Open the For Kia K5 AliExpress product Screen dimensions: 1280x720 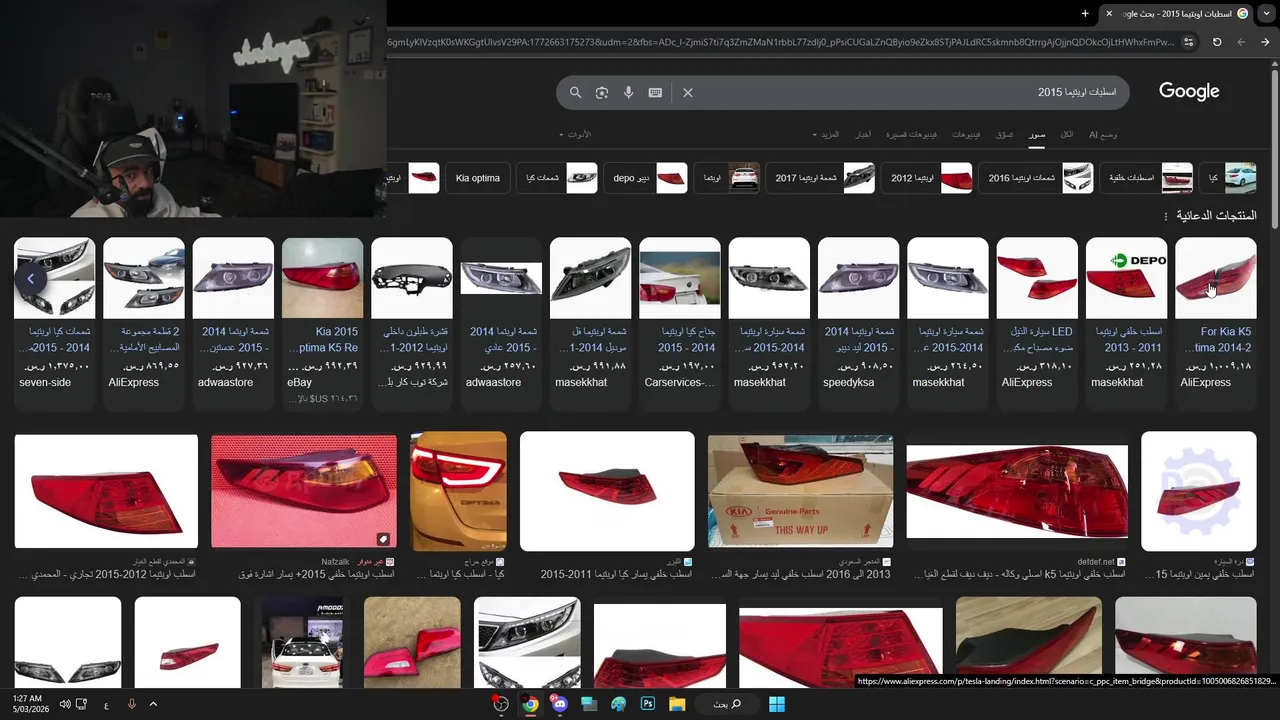point(1215,324)
